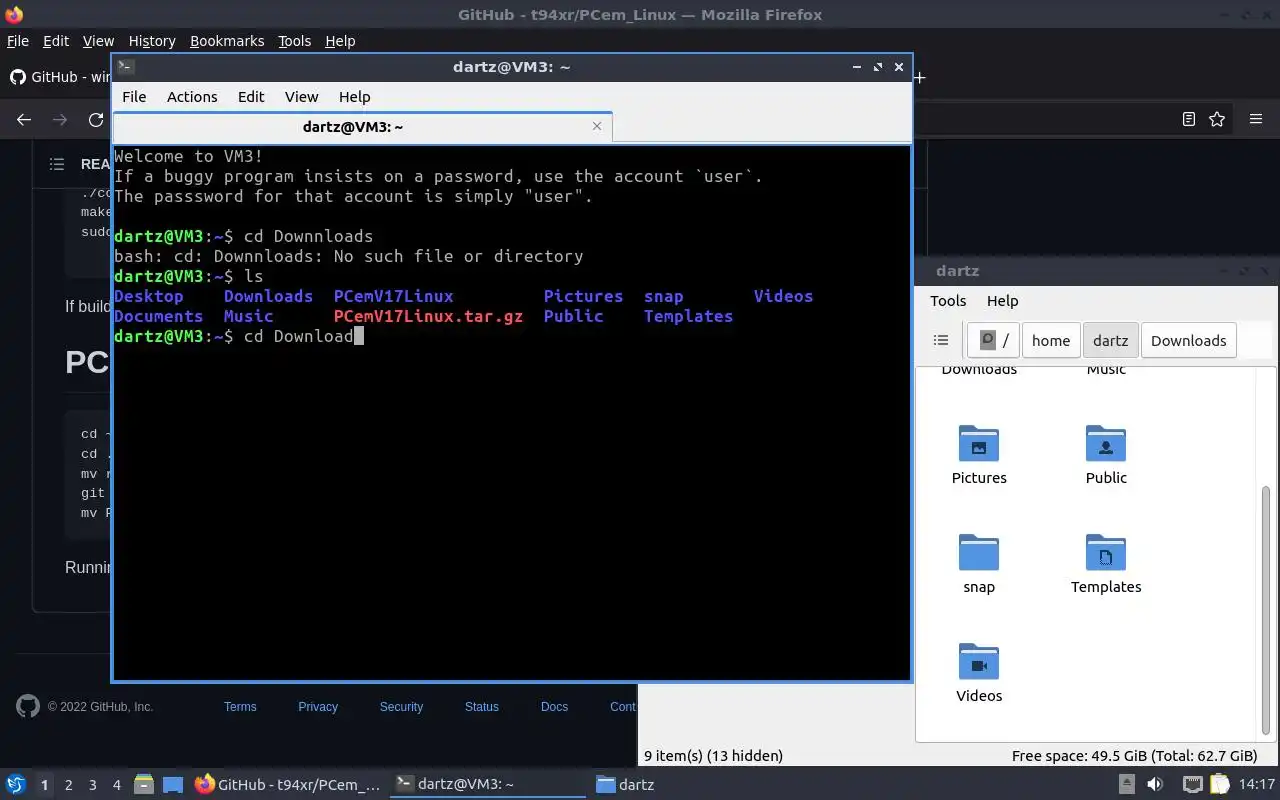Viewport: 1280px width, 800px height.
Task: Open the terminal File menu
Action: pyautogui.click(x=134, y=97)
